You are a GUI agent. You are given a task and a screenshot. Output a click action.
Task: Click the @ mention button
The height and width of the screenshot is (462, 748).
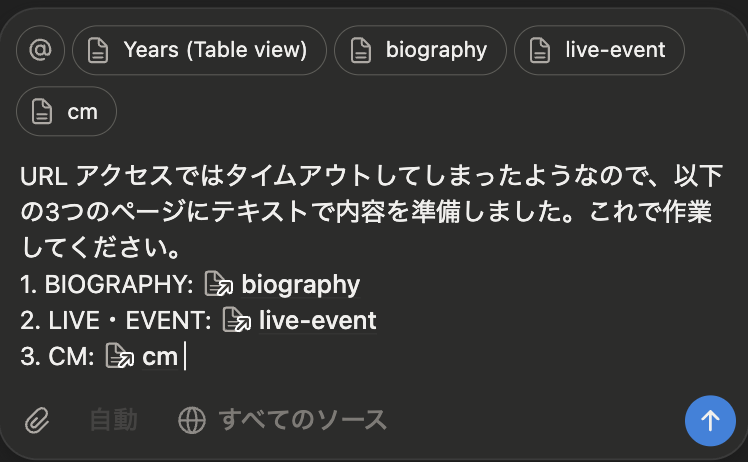(41, 50)
